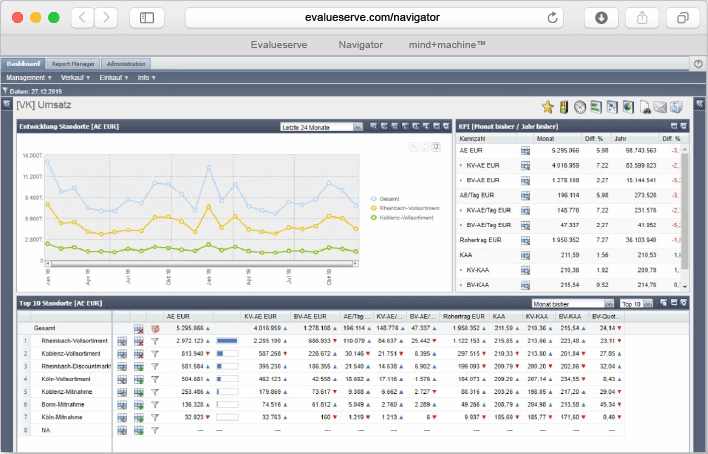
Task: Click the chart horizontal range slider
Action: [x=202, y=263]
